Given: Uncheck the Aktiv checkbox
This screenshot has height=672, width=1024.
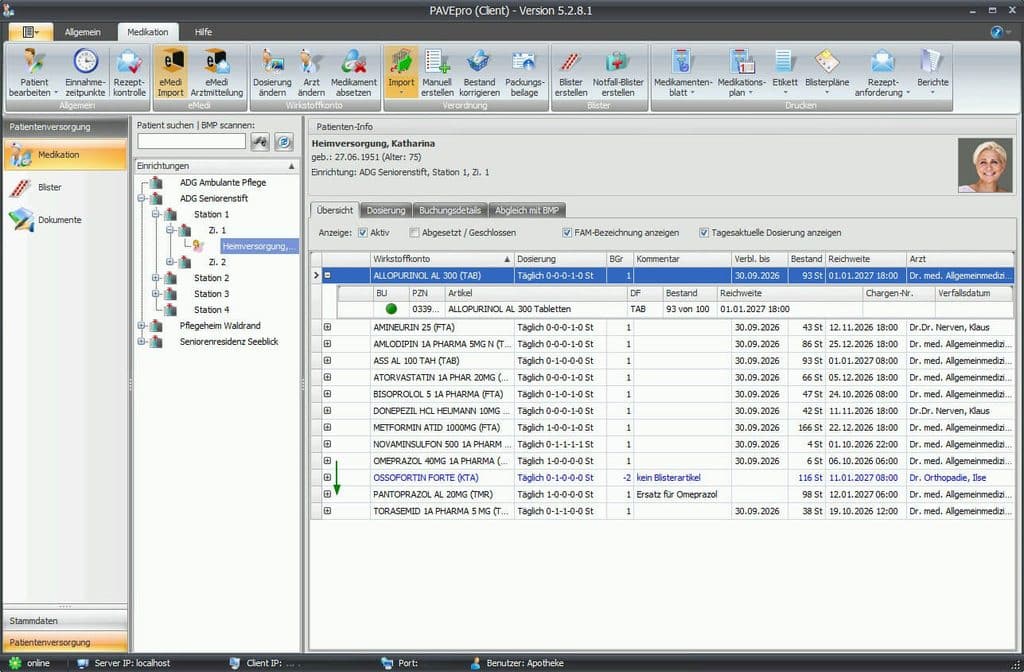Looking at the screenshot, I should coord(363,232).
